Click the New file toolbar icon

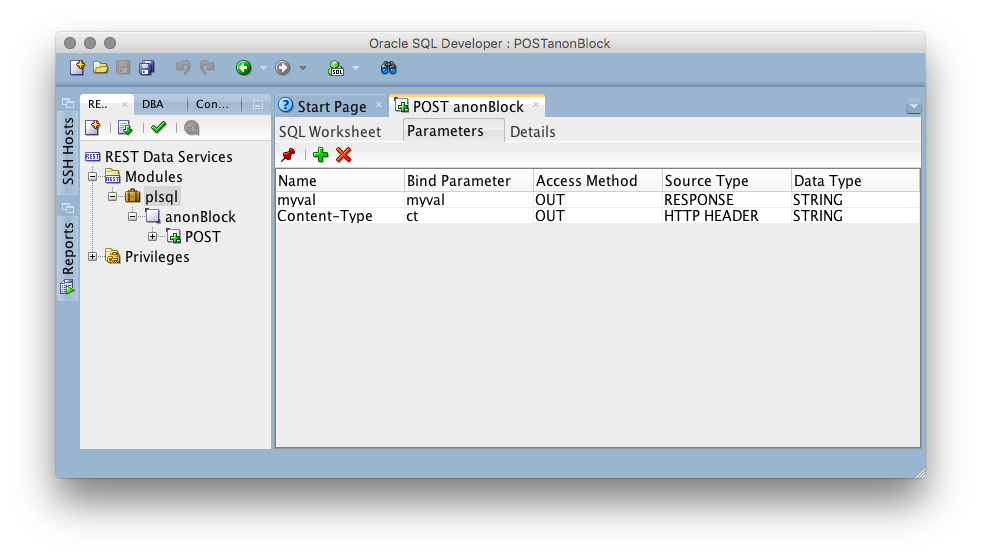[77, 68]
